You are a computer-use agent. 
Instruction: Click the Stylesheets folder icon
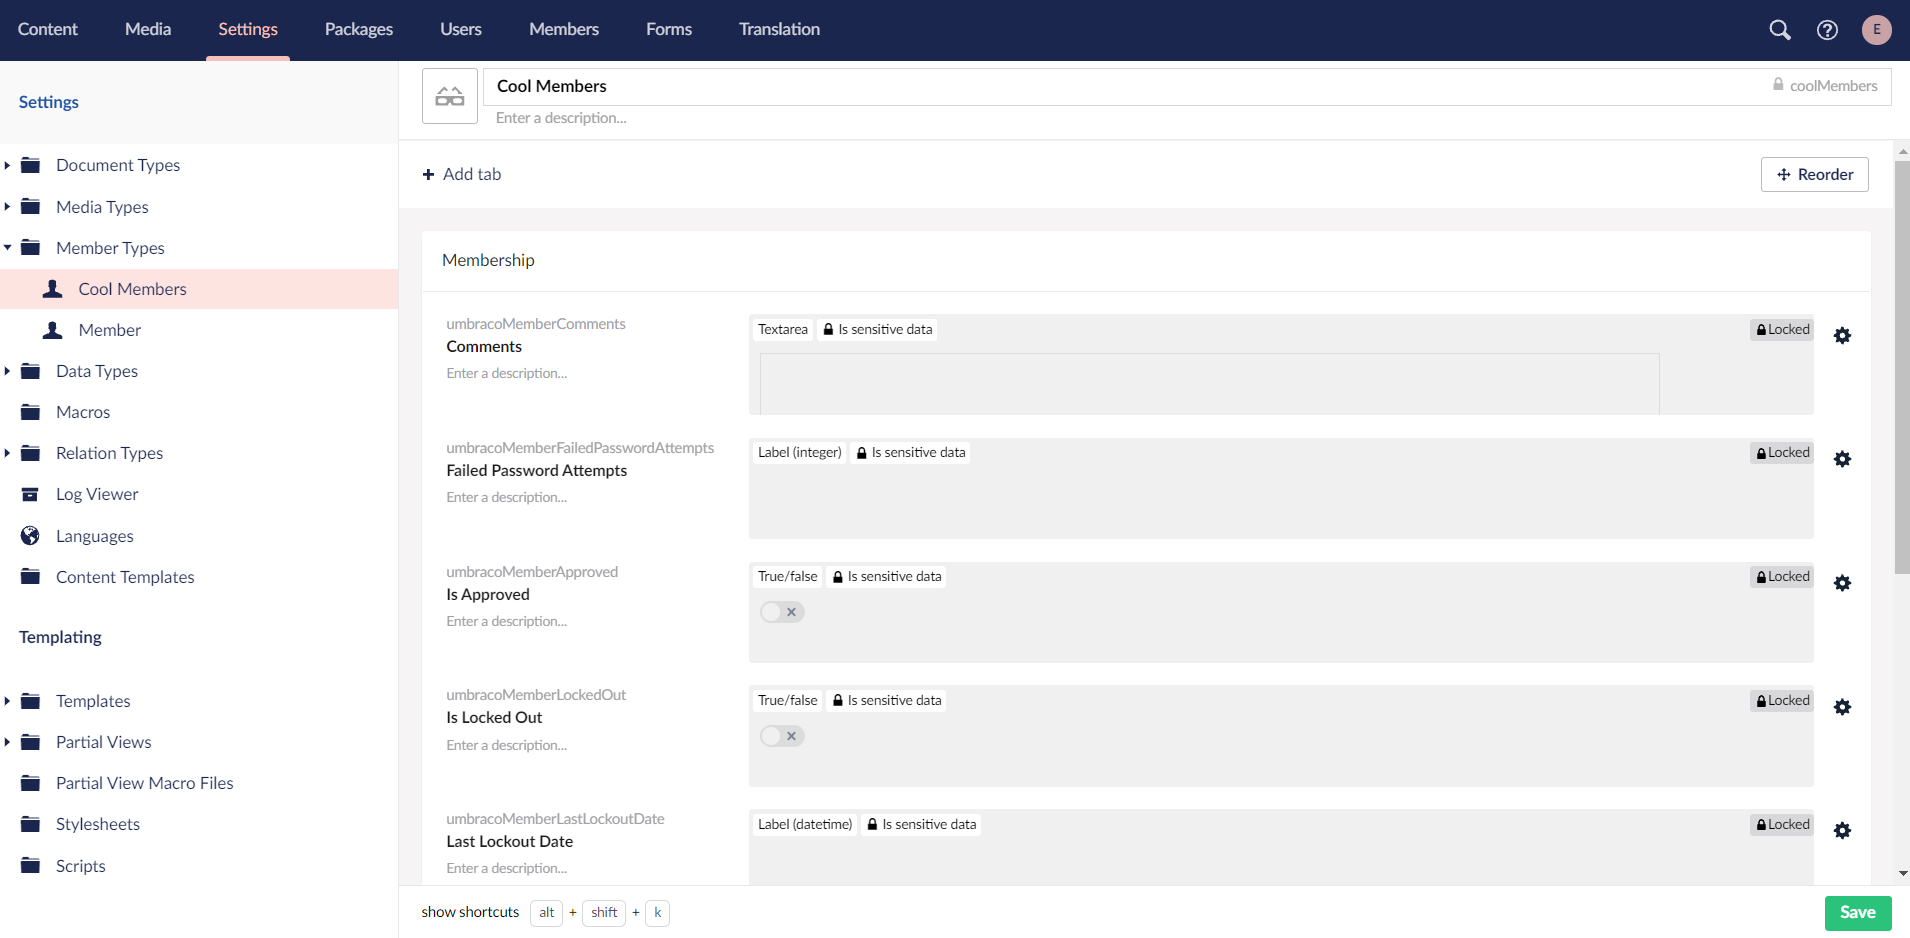coord(31,824)
